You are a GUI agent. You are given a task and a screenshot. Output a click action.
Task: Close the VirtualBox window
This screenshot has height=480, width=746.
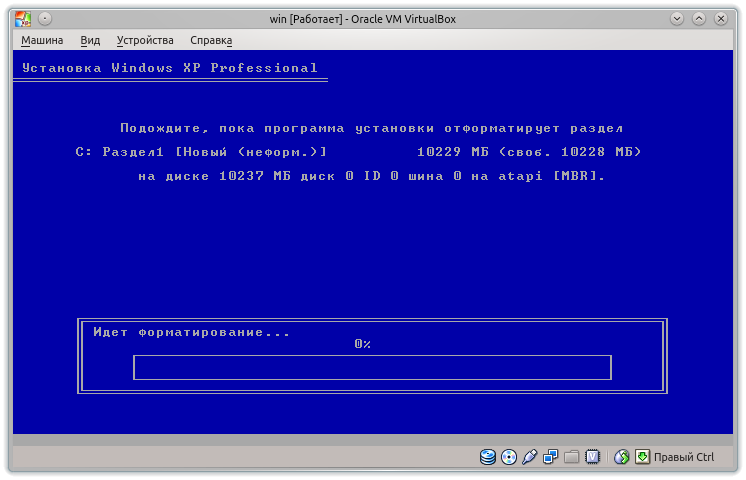721,19
